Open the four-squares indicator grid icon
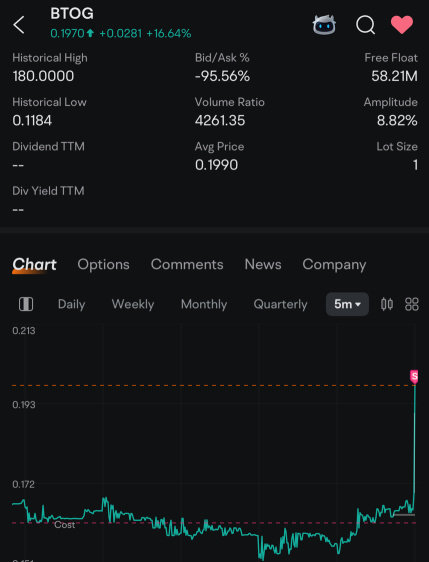 [x=411, y=304]
